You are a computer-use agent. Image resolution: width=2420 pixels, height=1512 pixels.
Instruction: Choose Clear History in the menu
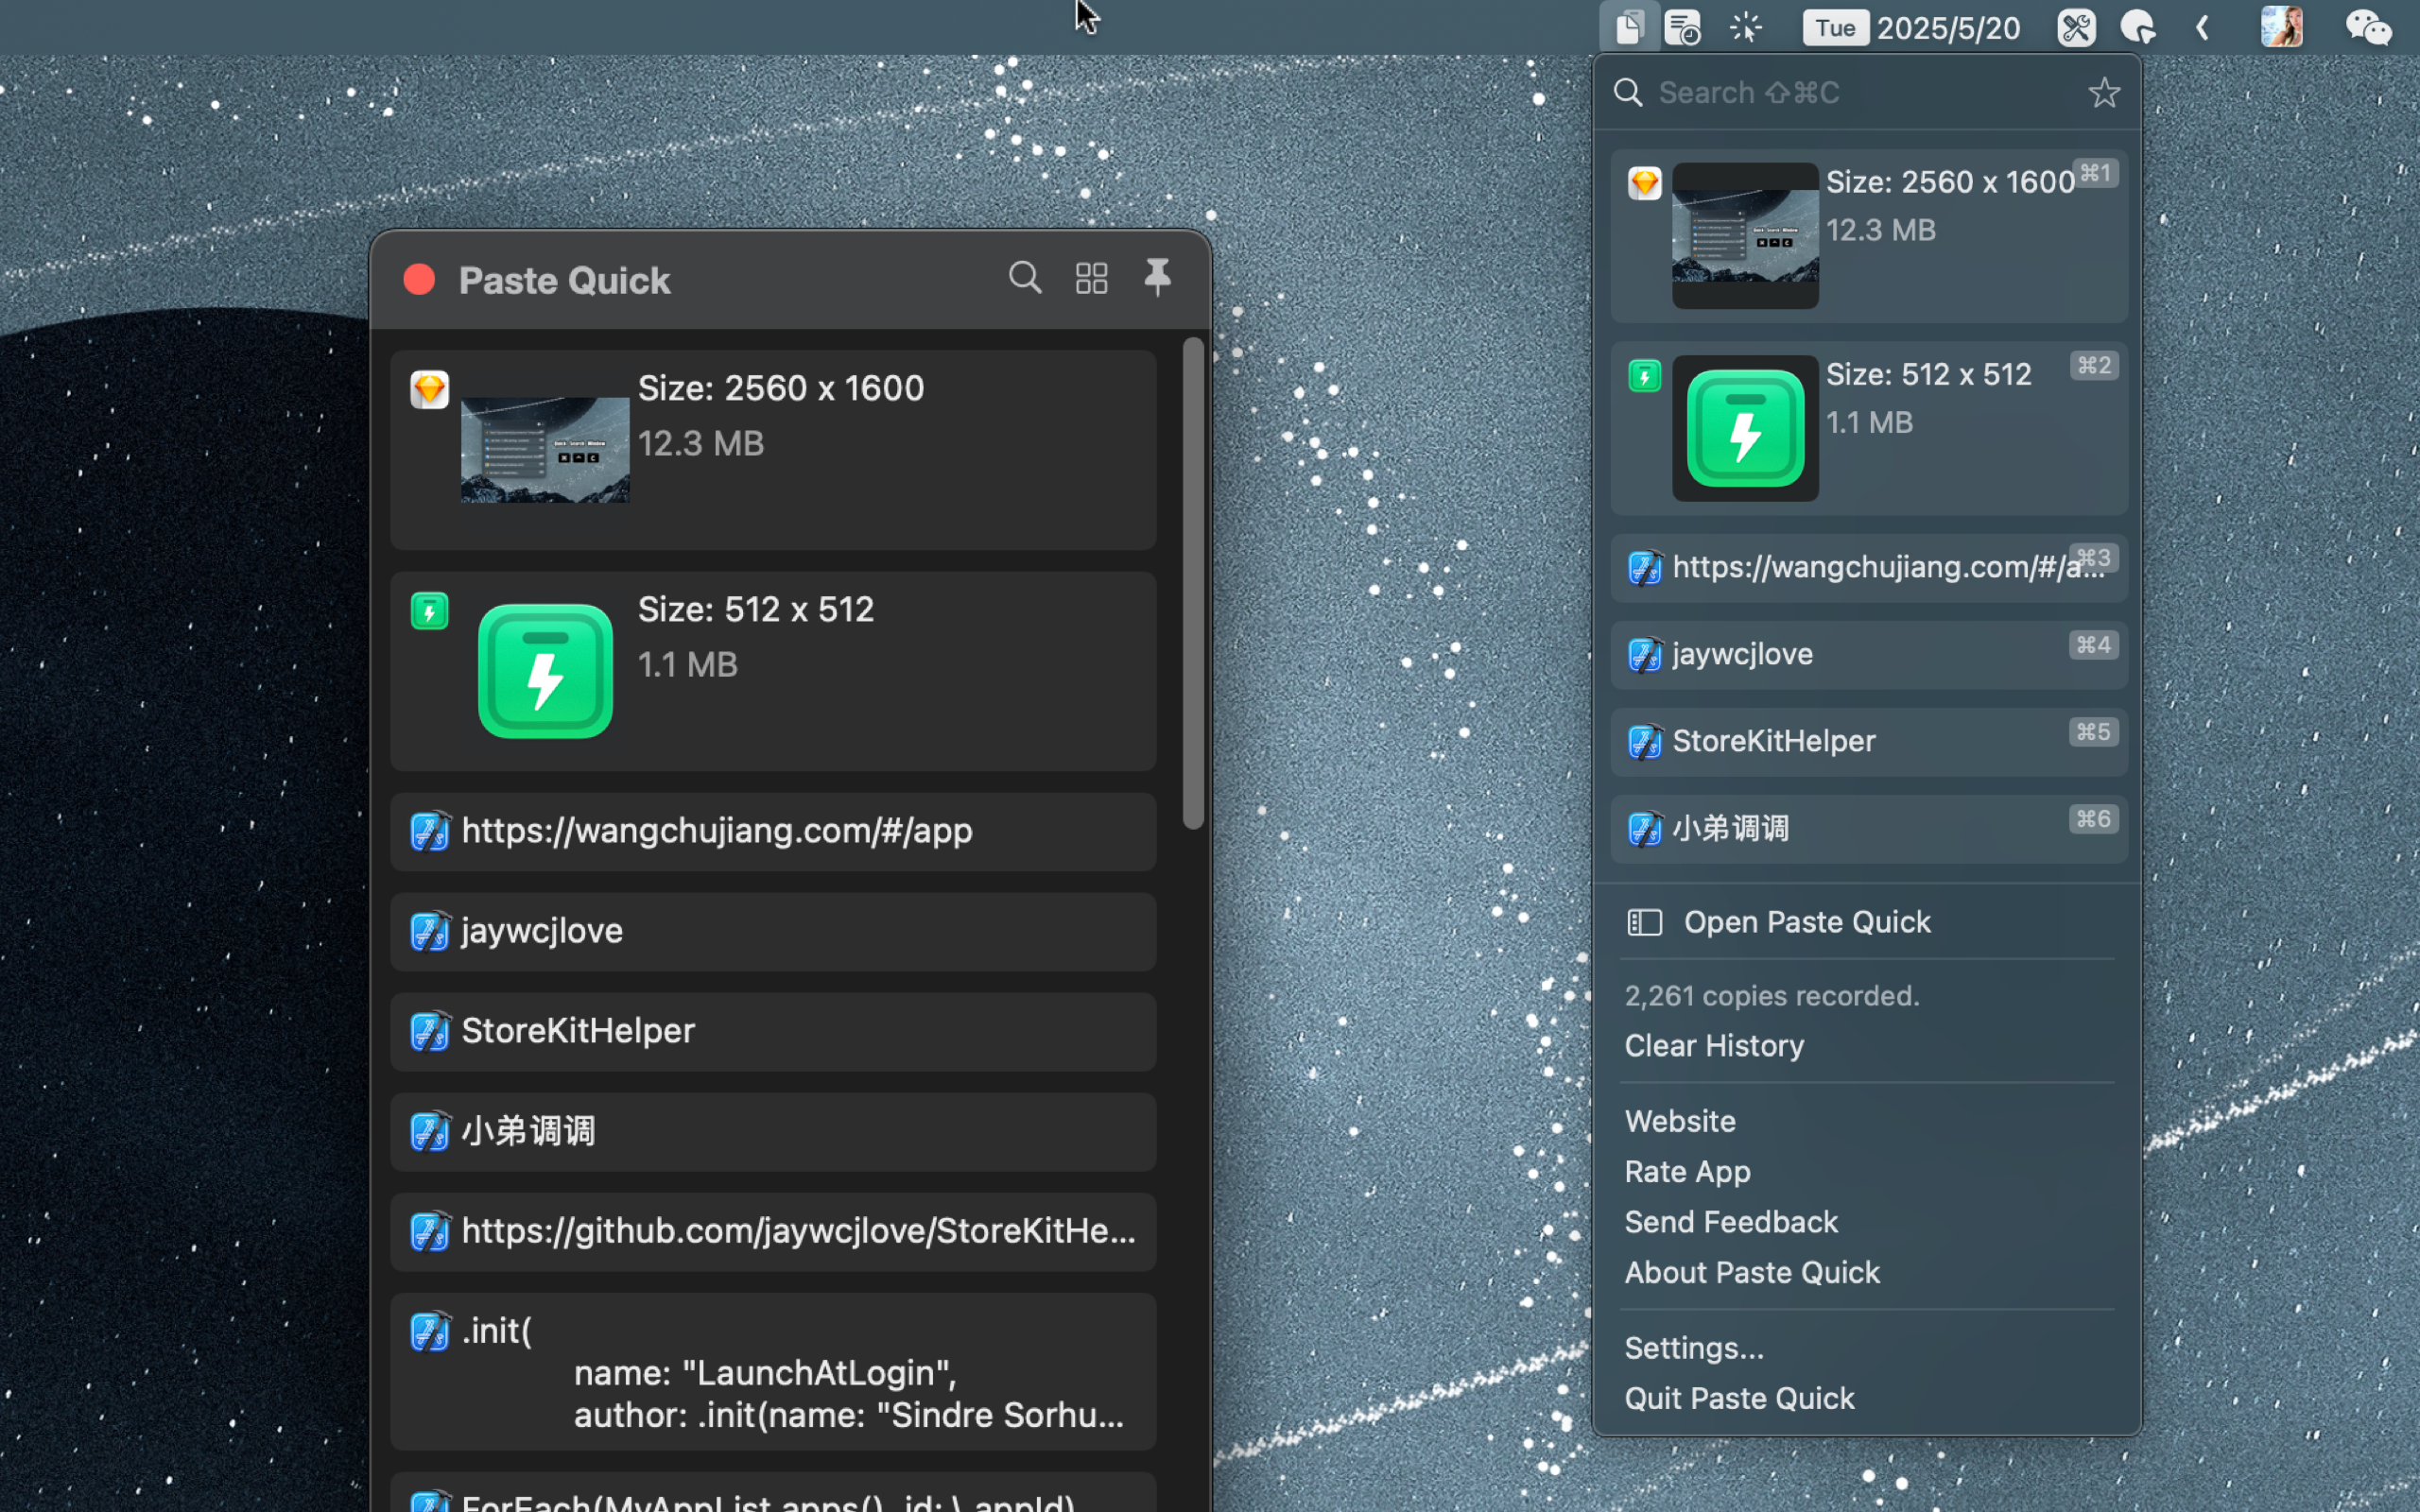click(x=1714, y=1046)
